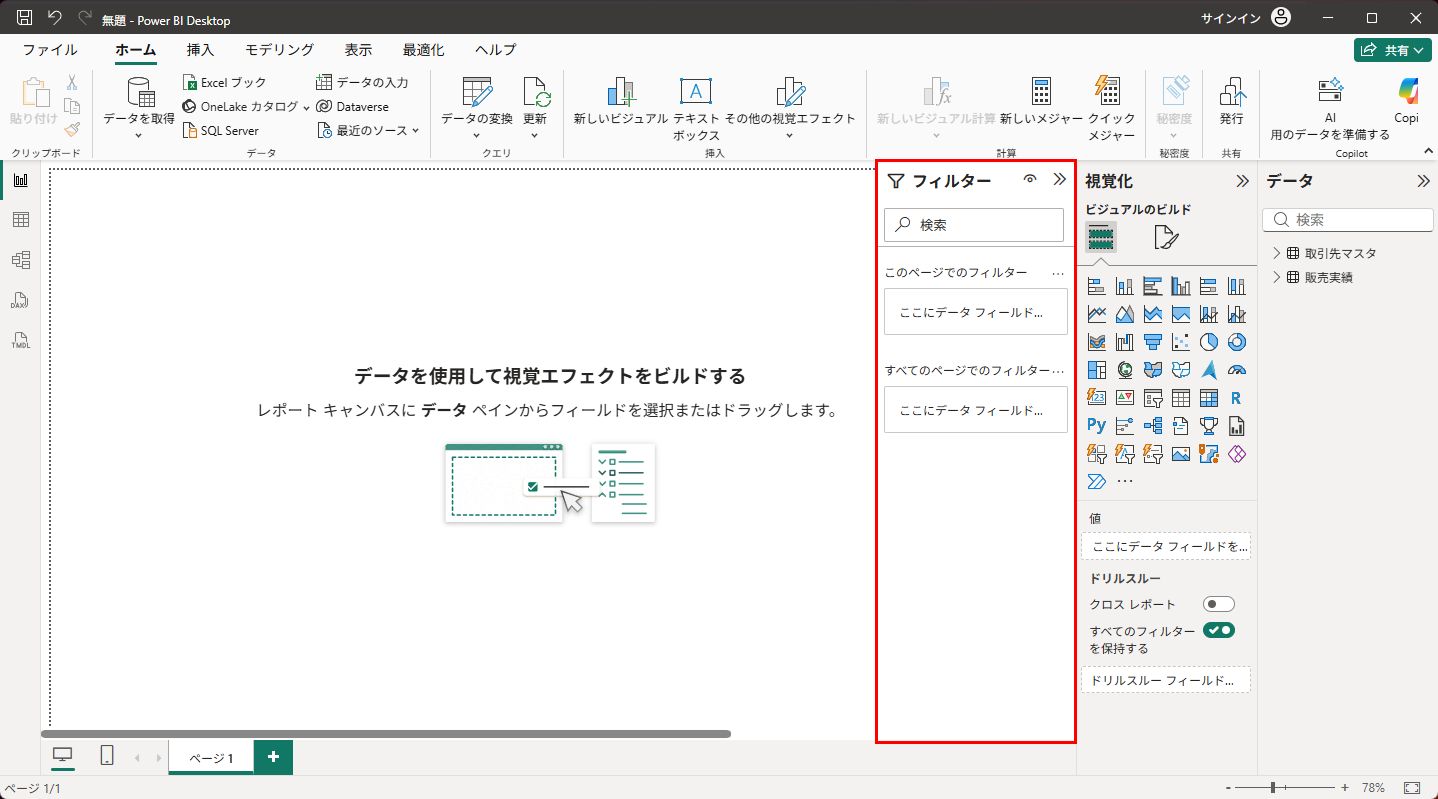The width and height of the screenshot is (1438, 799).
Task: Click the フィルター pane 検索 box
Action: [974, 225]
